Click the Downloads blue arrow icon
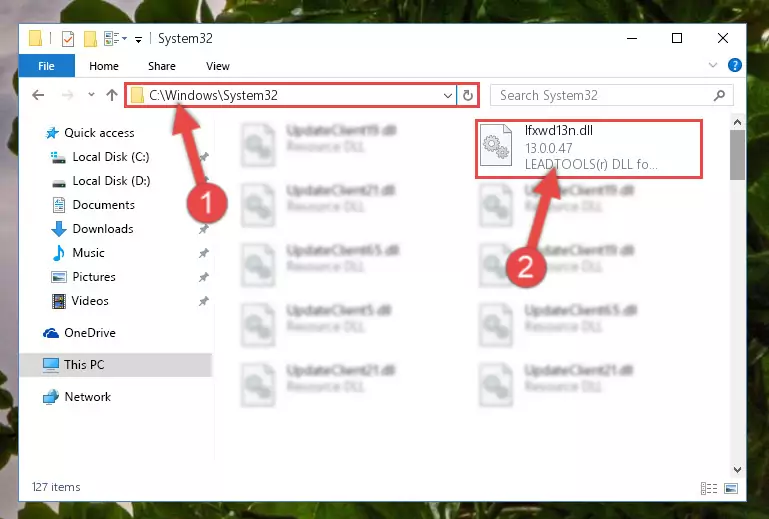769x519 pixels. (x=58, y=229)
